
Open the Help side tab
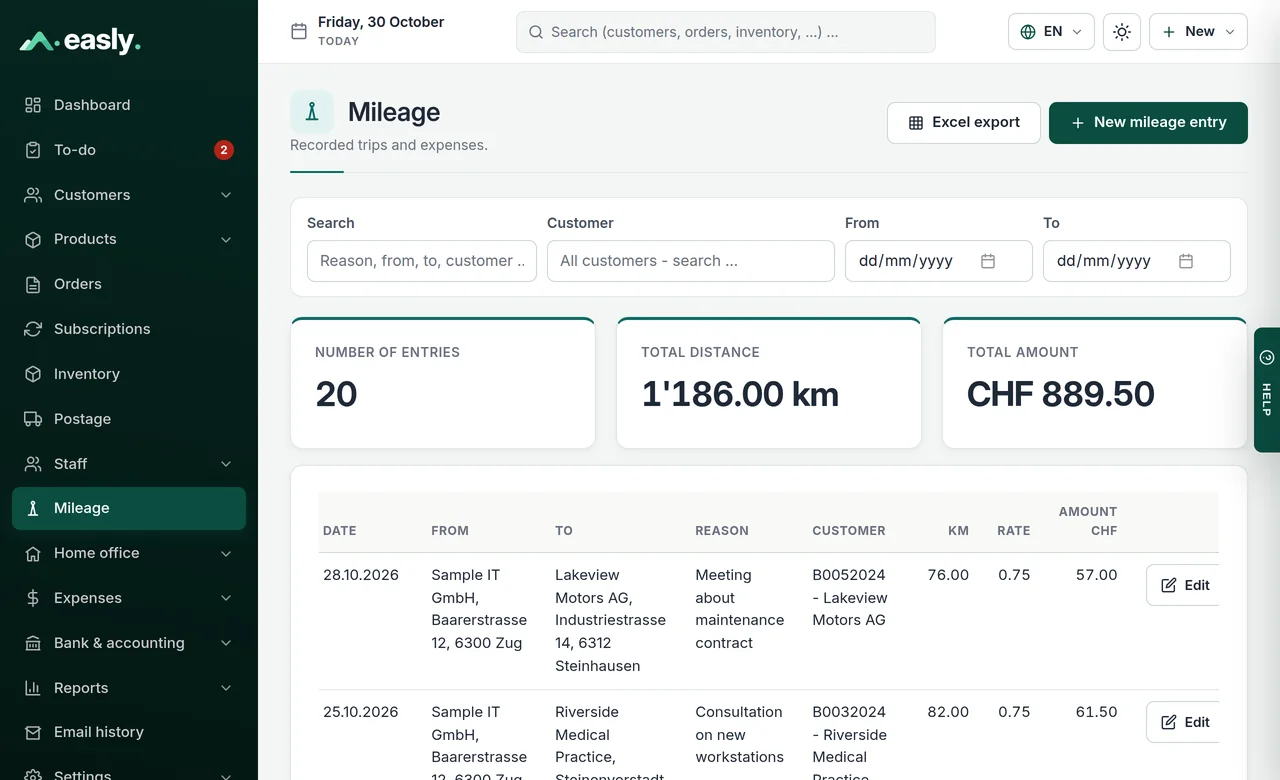click(1267, 390)
